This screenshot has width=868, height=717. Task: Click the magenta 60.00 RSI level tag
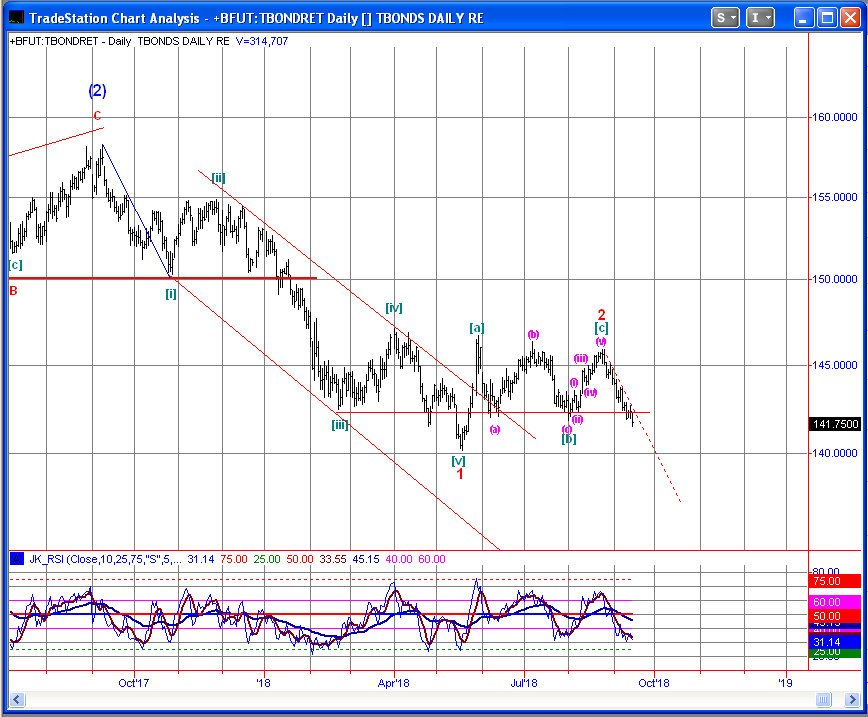(x=835, y=602)
